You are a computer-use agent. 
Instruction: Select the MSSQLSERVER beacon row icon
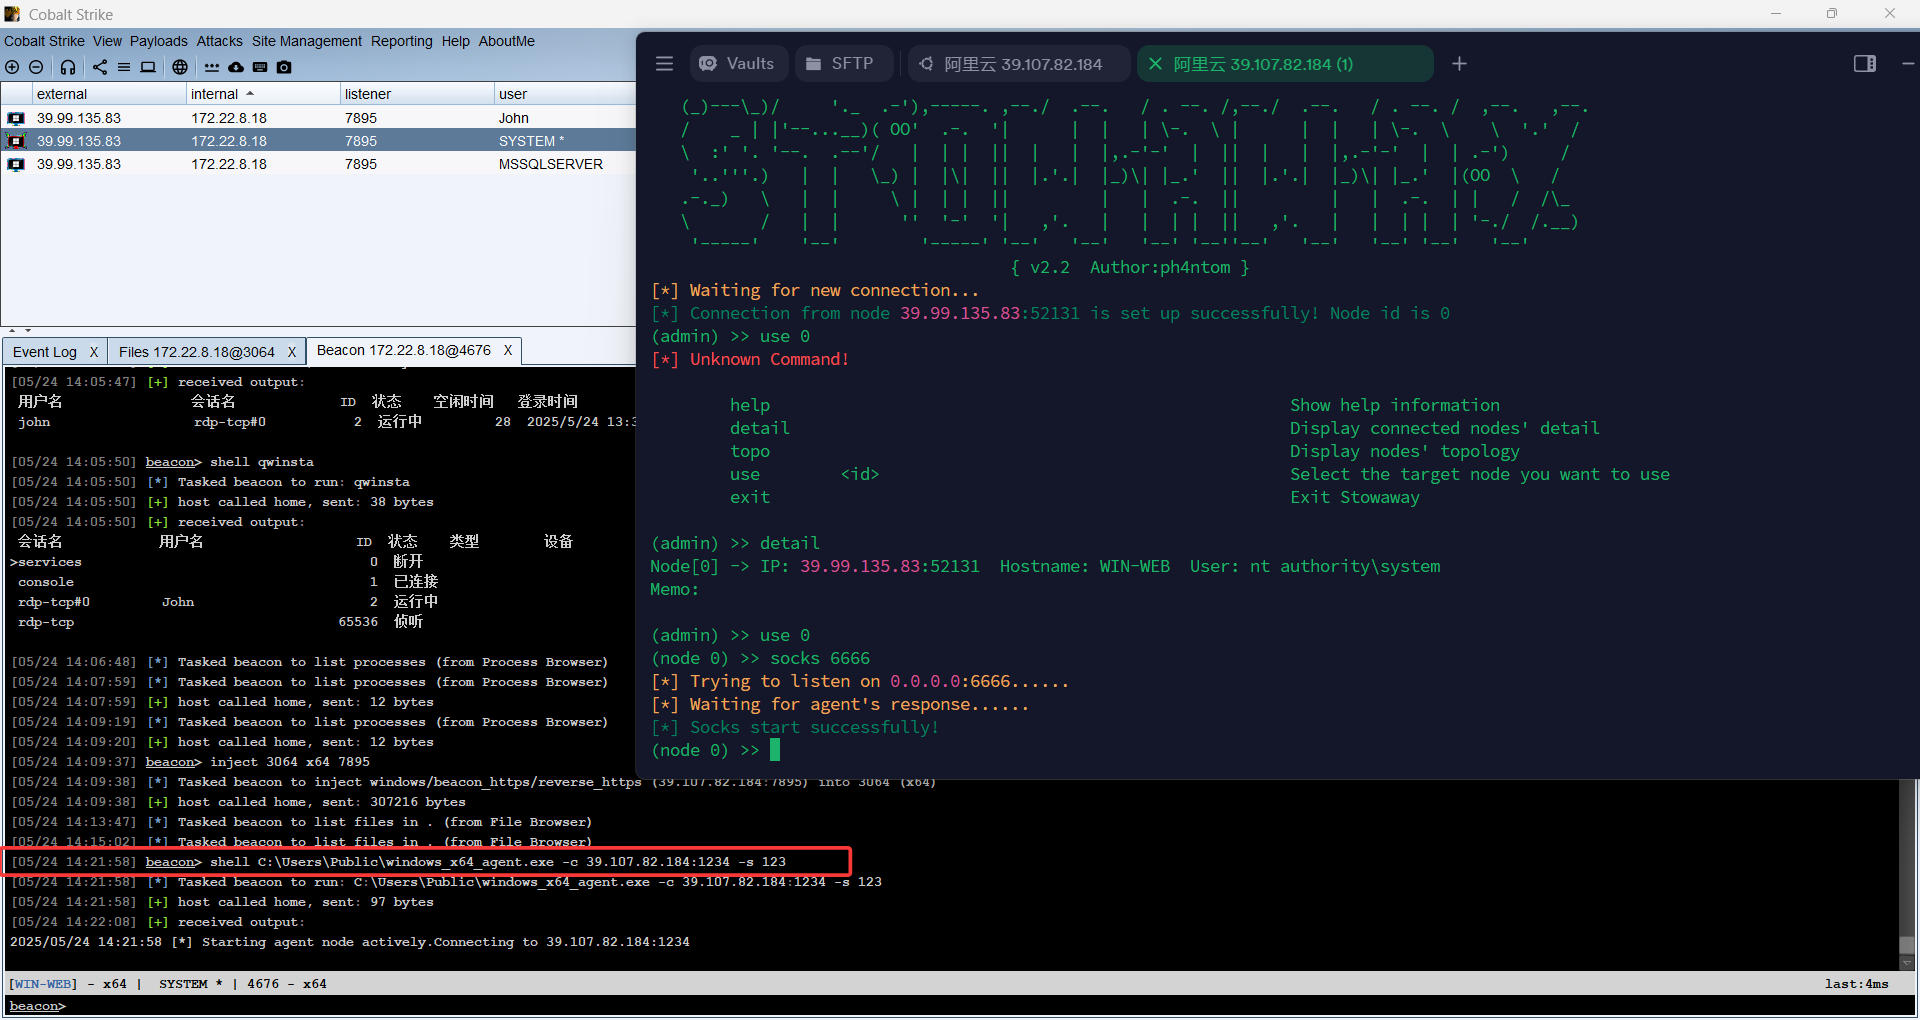click(x=16, y=164)
